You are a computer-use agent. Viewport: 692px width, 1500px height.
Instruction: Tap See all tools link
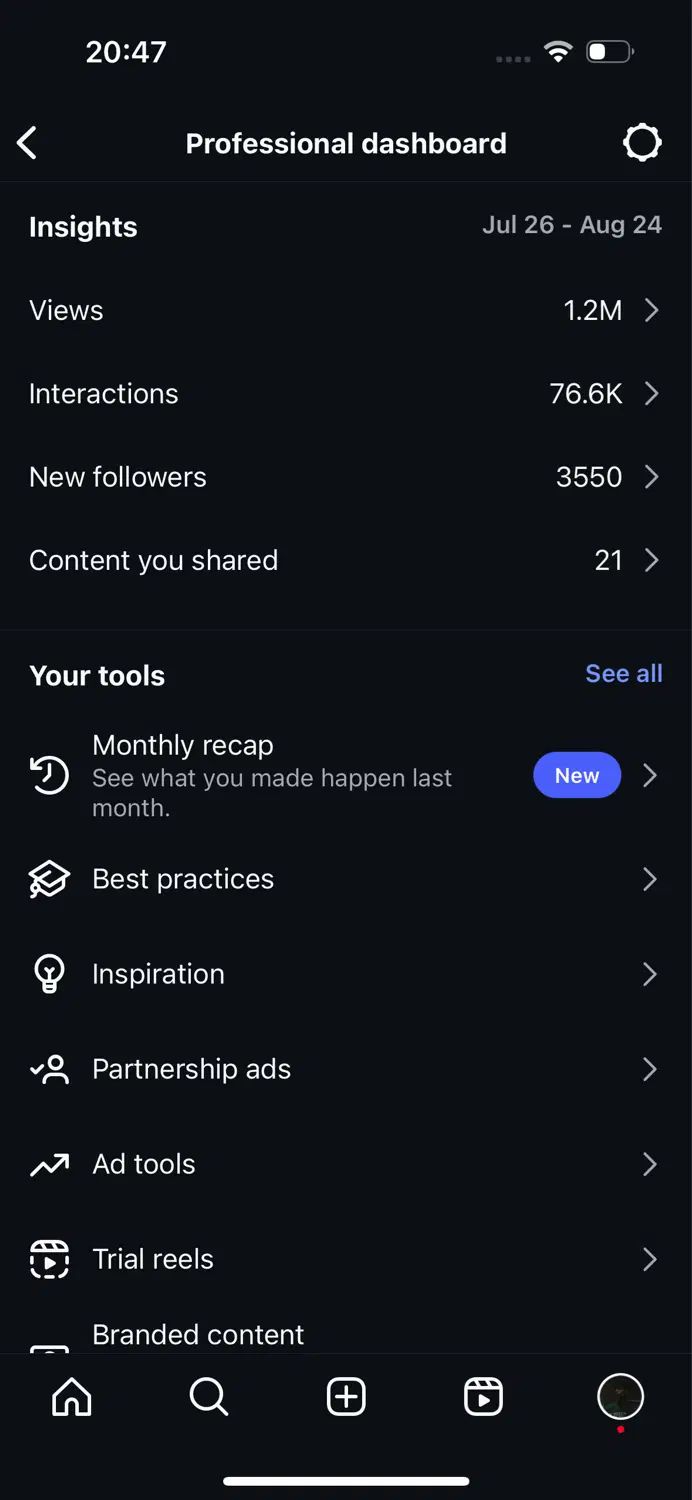pyautogui.click(x=624, y=674)
